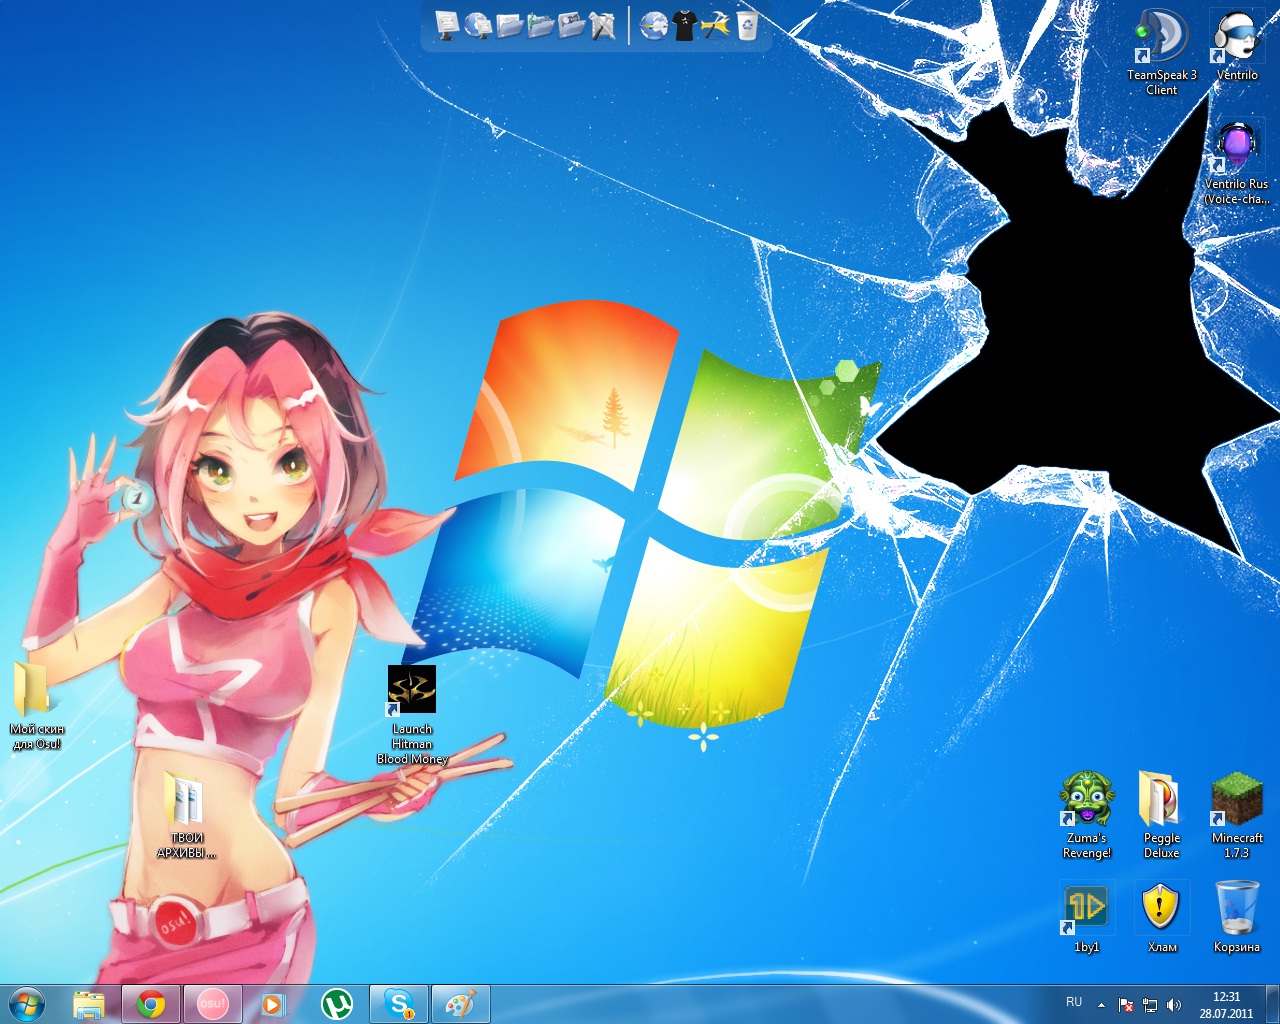Open the TeamSpeak 3 Client shortcut

click(x=1161, y=52)
